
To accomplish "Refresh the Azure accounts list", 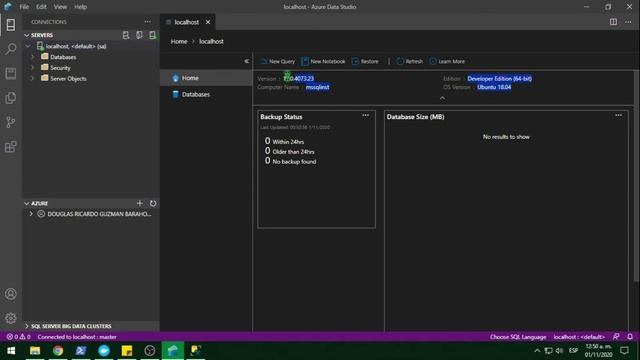I will (x=153, y=203).
